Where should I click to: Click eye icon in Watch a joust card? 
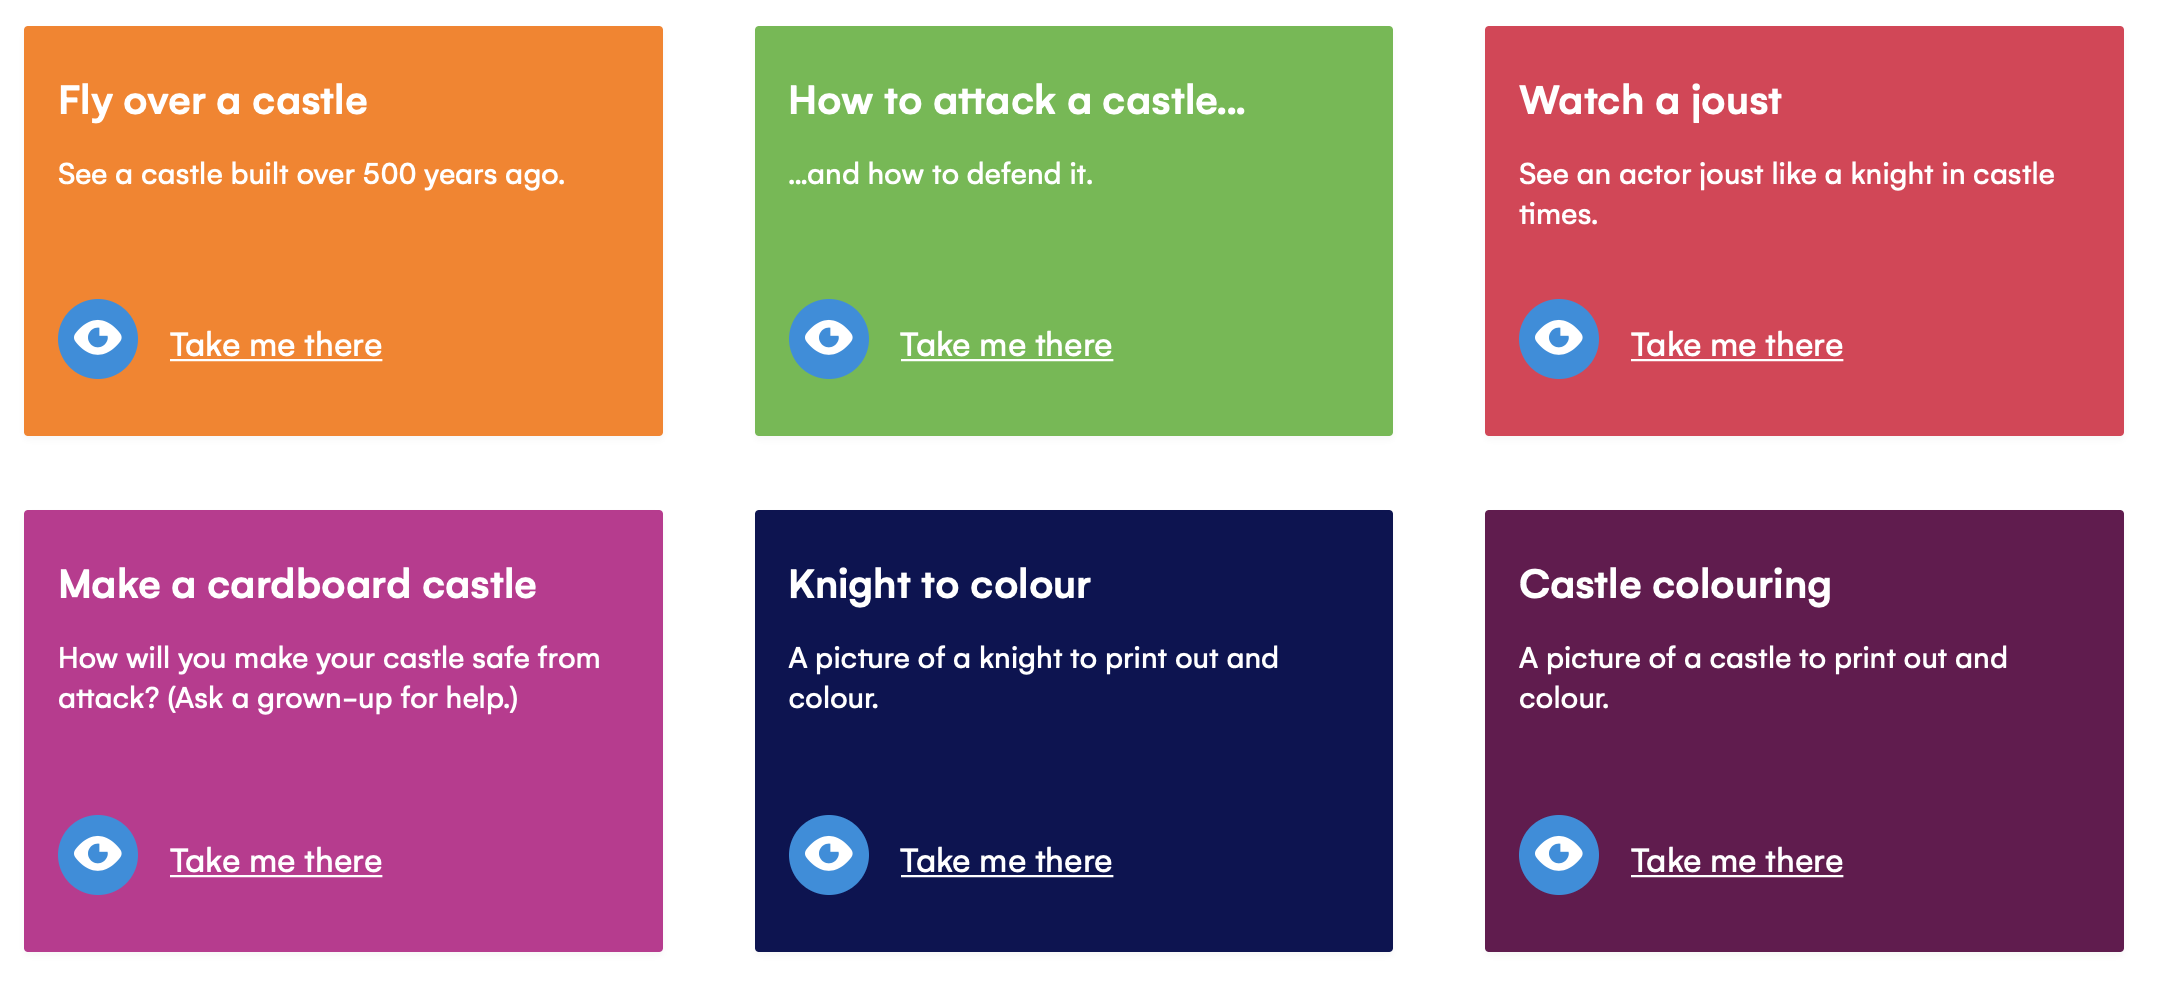coord(1558,339)
